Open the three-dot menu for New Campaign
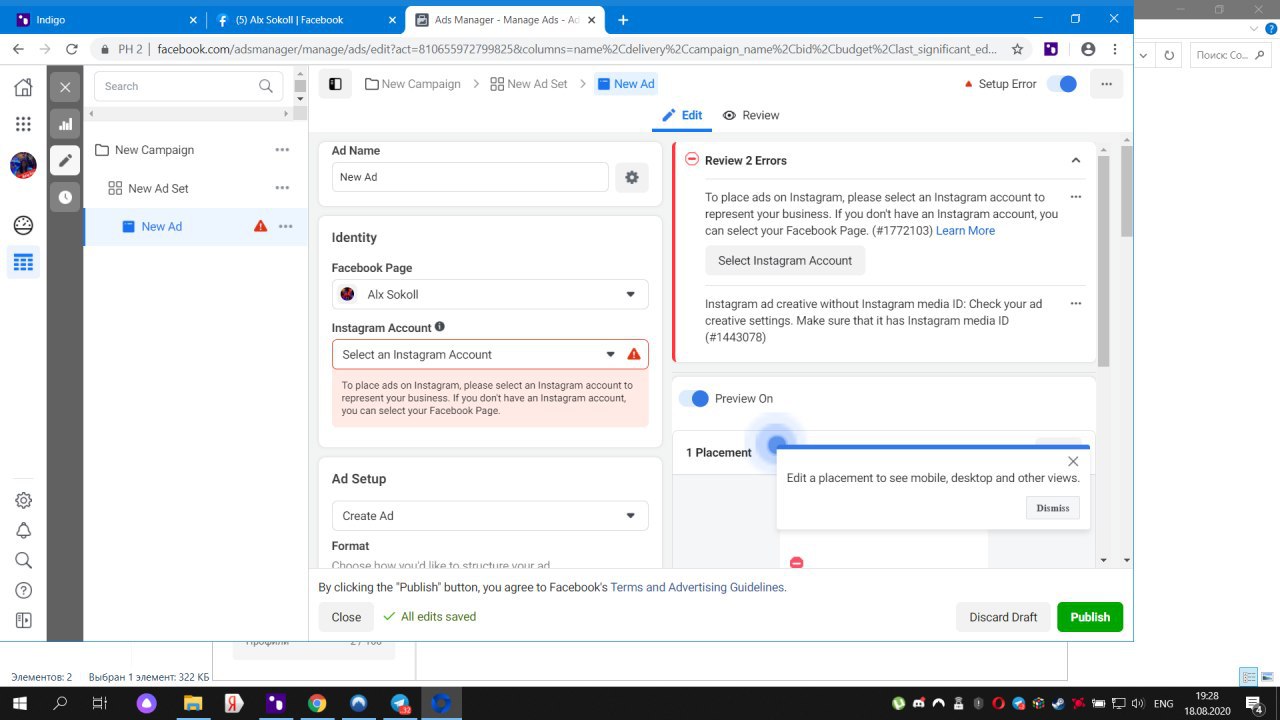The image size is (1280, 720). (x=282, y=150)
